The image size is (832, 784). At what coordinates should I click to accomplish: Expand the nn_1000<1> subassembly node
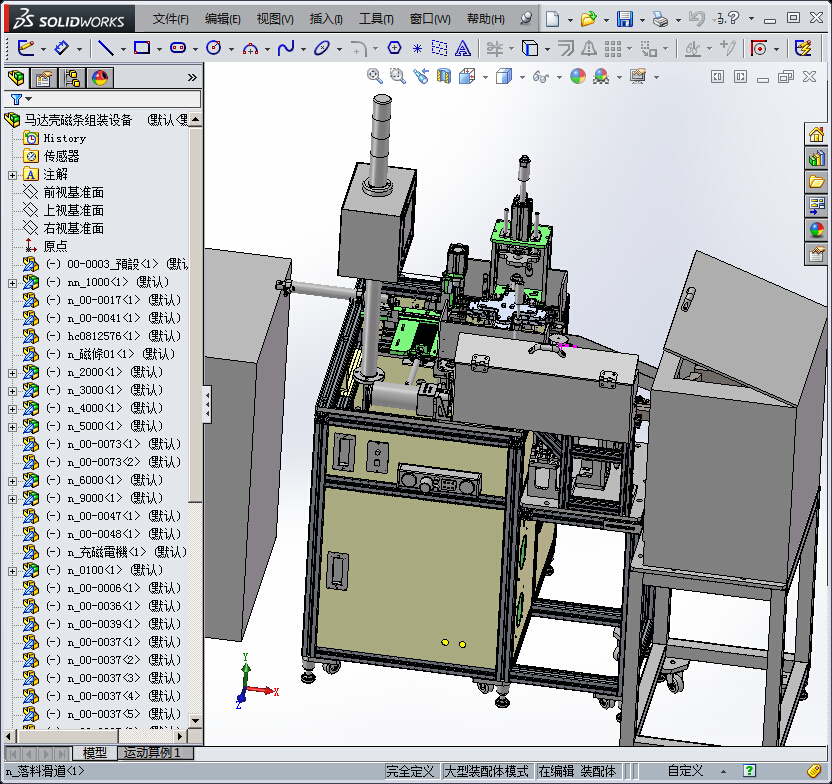click(12, 283)
